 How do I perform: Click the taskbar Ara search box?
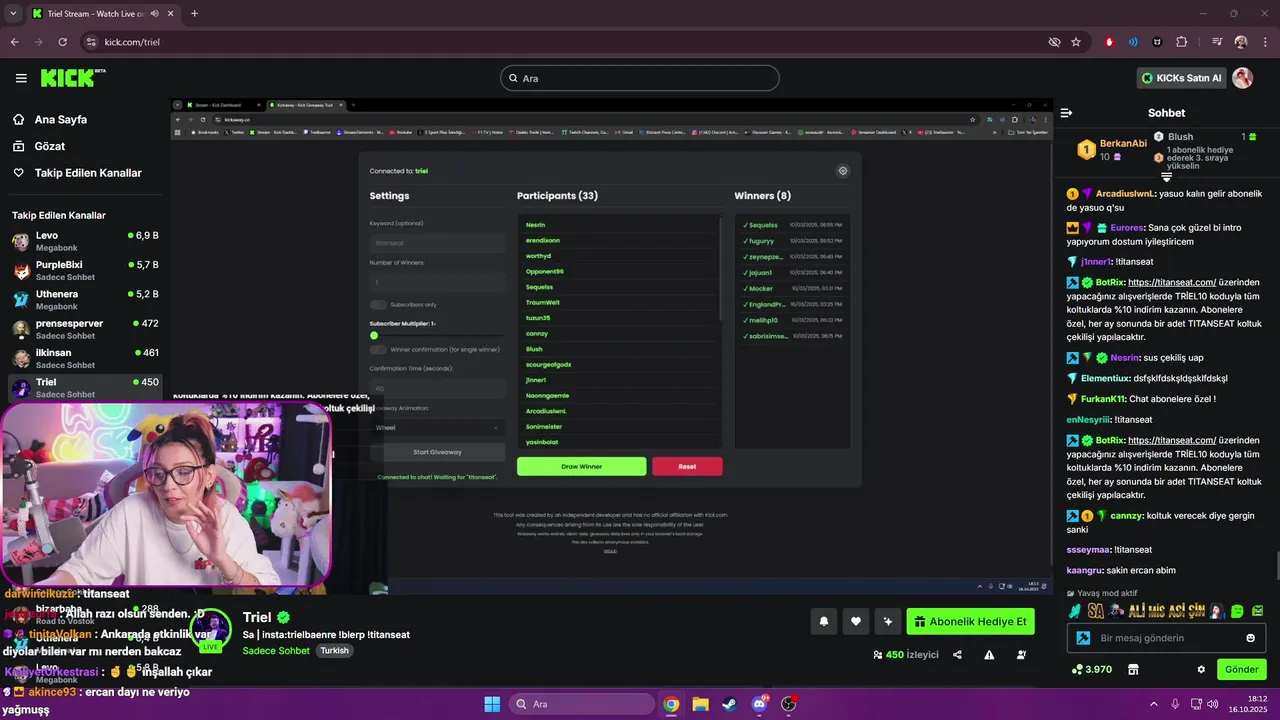point(581,704)
